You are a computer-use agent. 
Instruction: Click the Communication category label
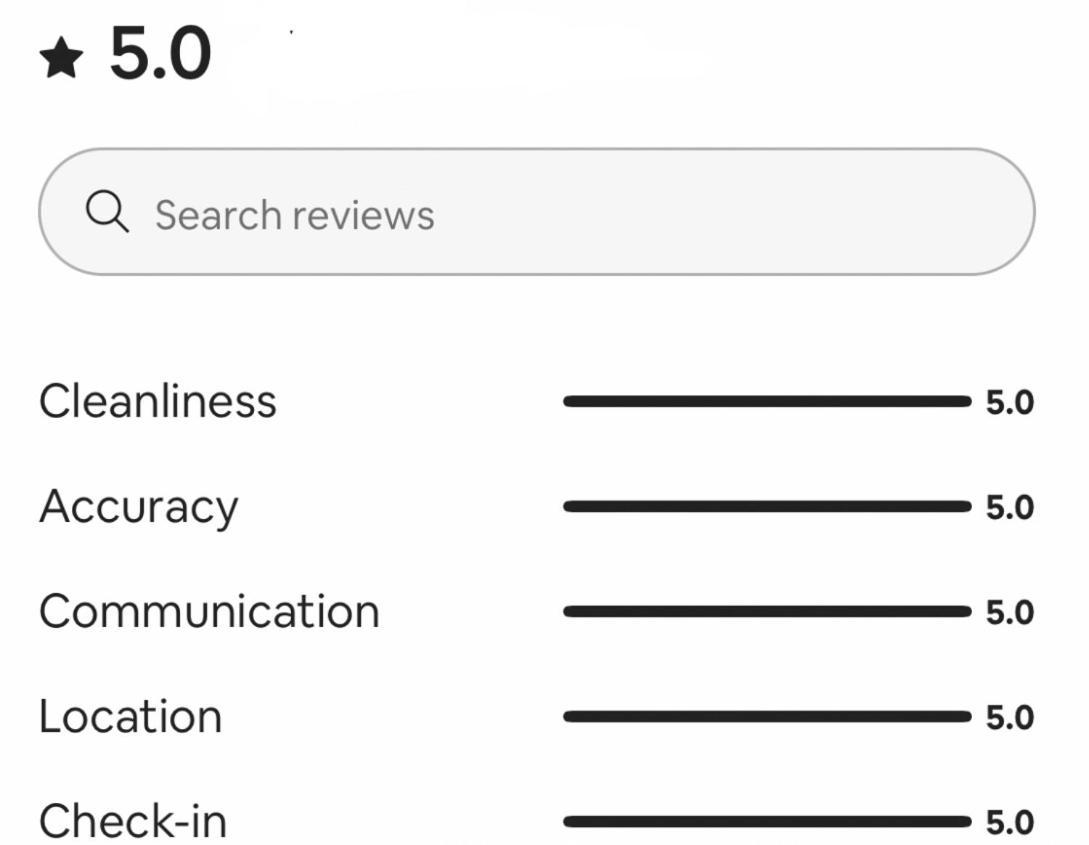point(209,612)
